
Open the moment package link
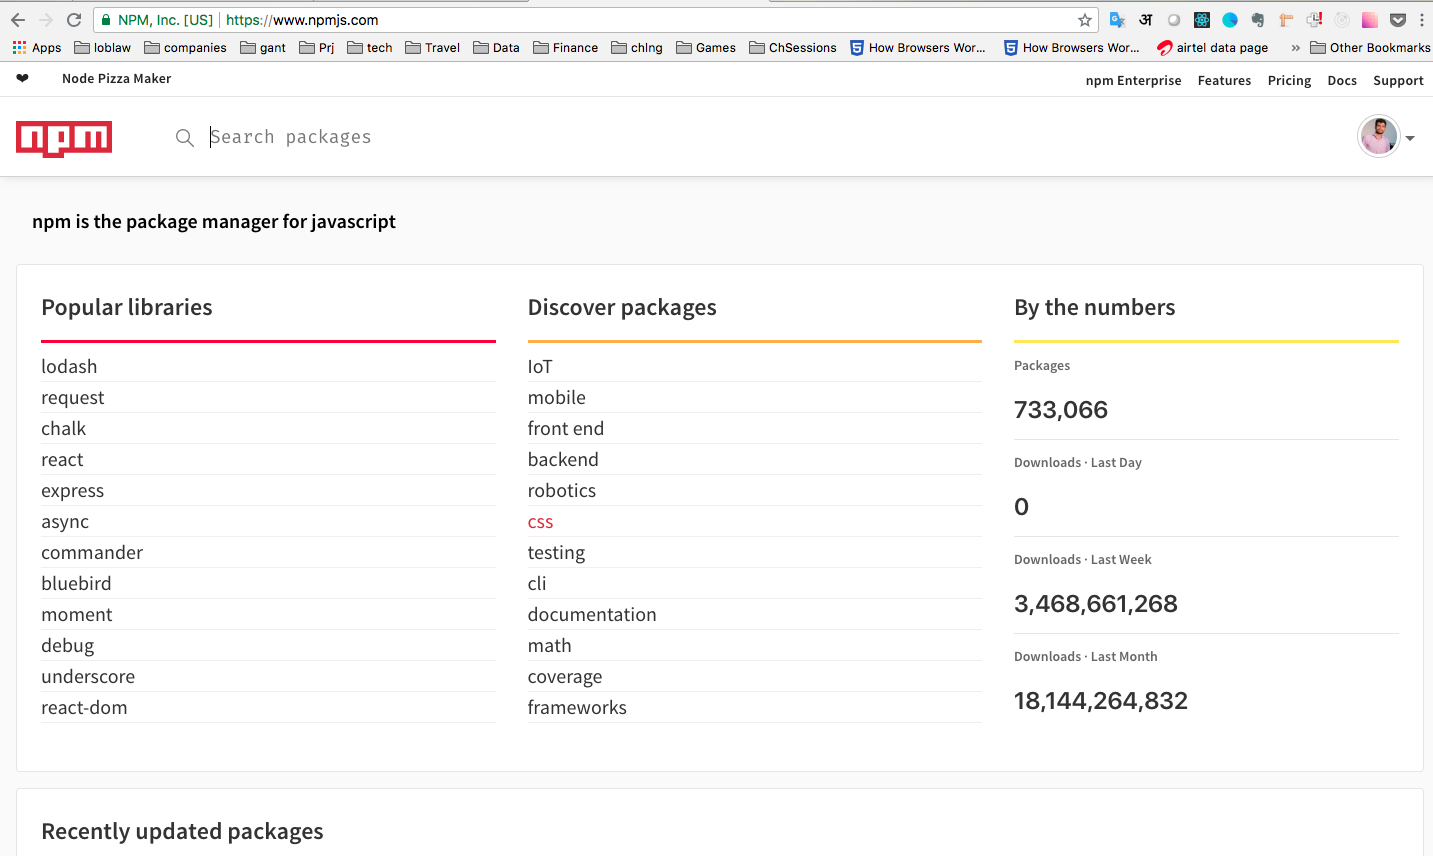(76, 615)
